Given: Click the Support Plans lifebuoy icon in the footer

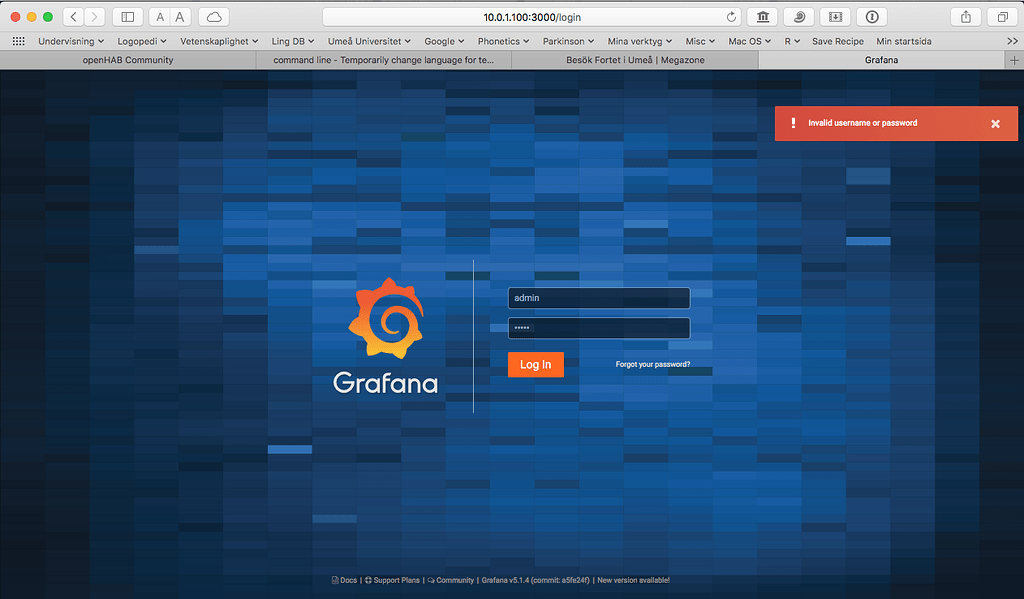Looking at the screenshot, I should pos(368,580).
